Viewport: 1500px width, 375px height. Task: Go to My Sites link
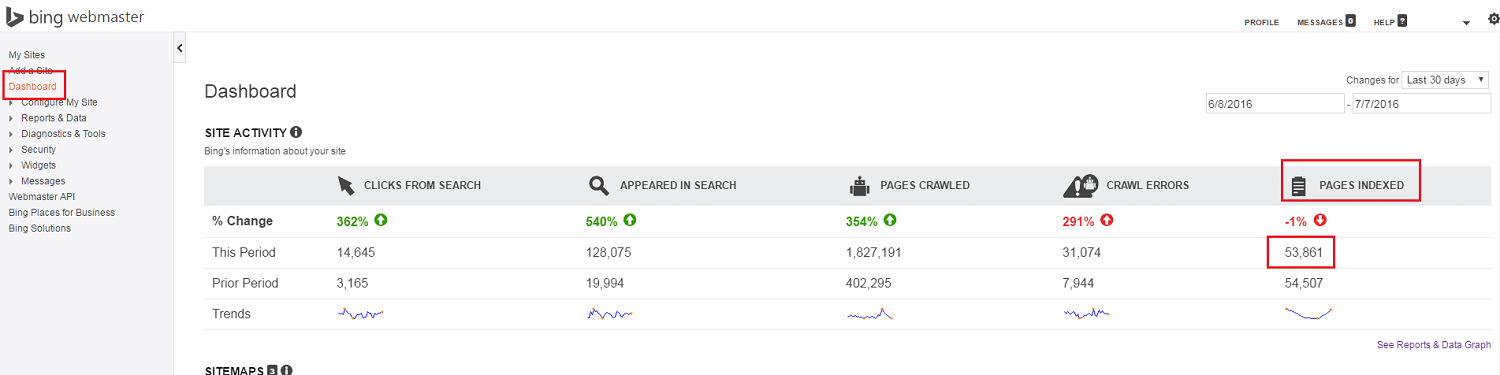click(27, 55)
